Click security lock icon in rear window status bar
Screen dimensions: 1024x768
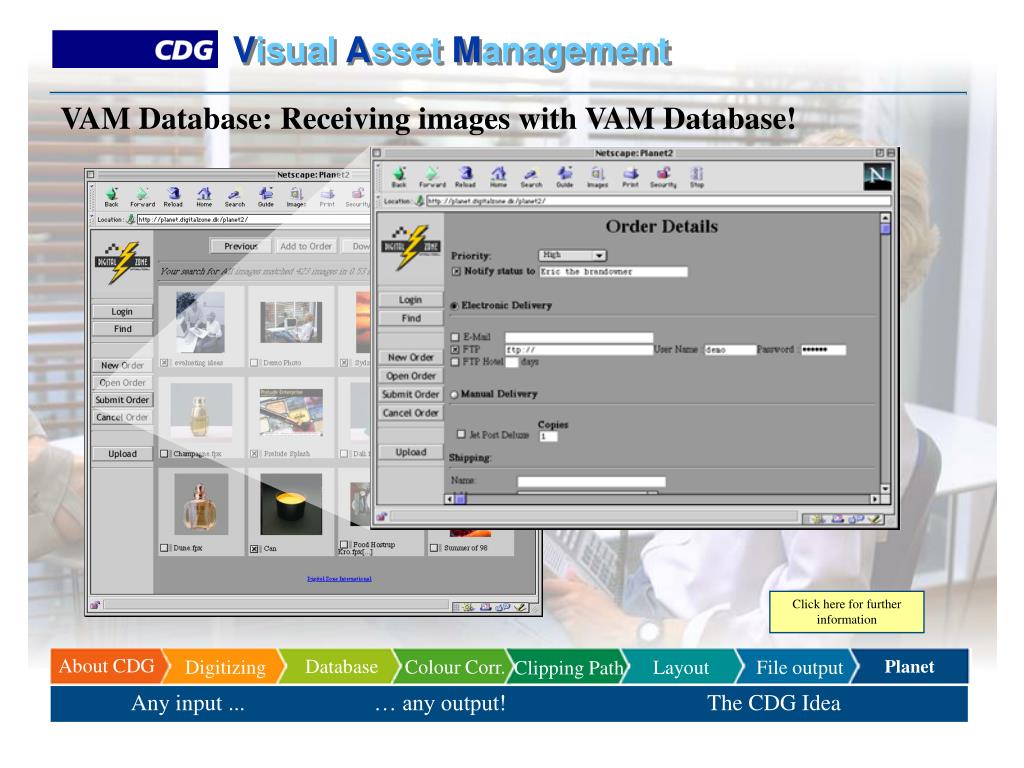95,605
